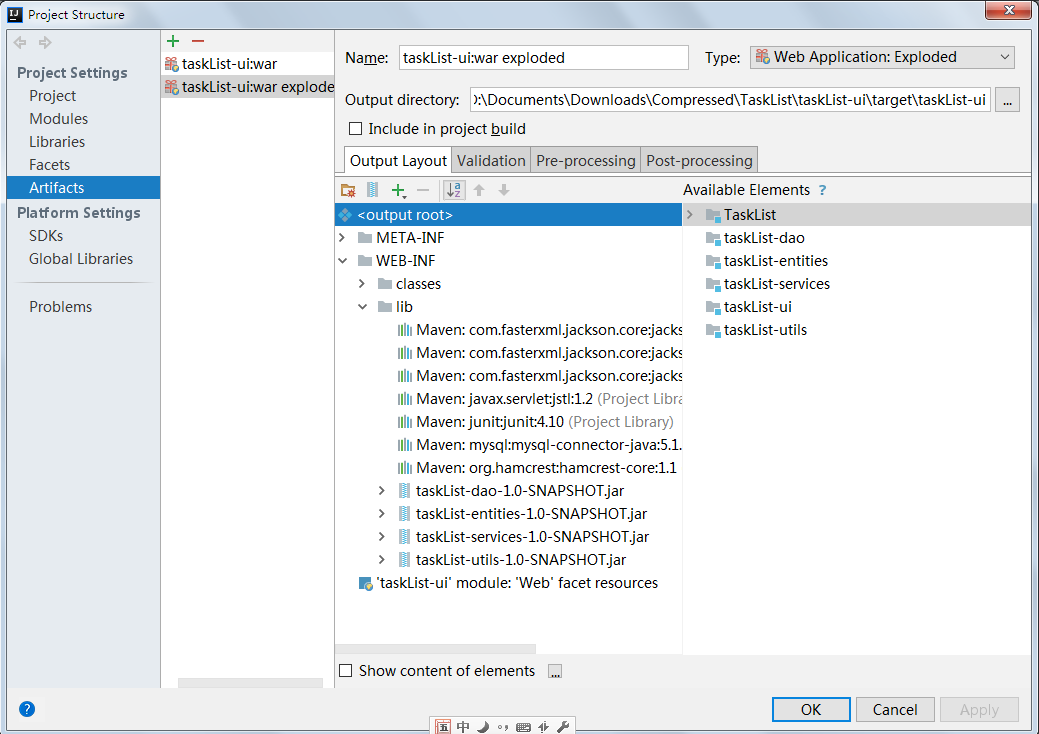The height and width of the screenshot is (734, 1039).
Task: Click the Output directory path field
Action: [730, 100]
